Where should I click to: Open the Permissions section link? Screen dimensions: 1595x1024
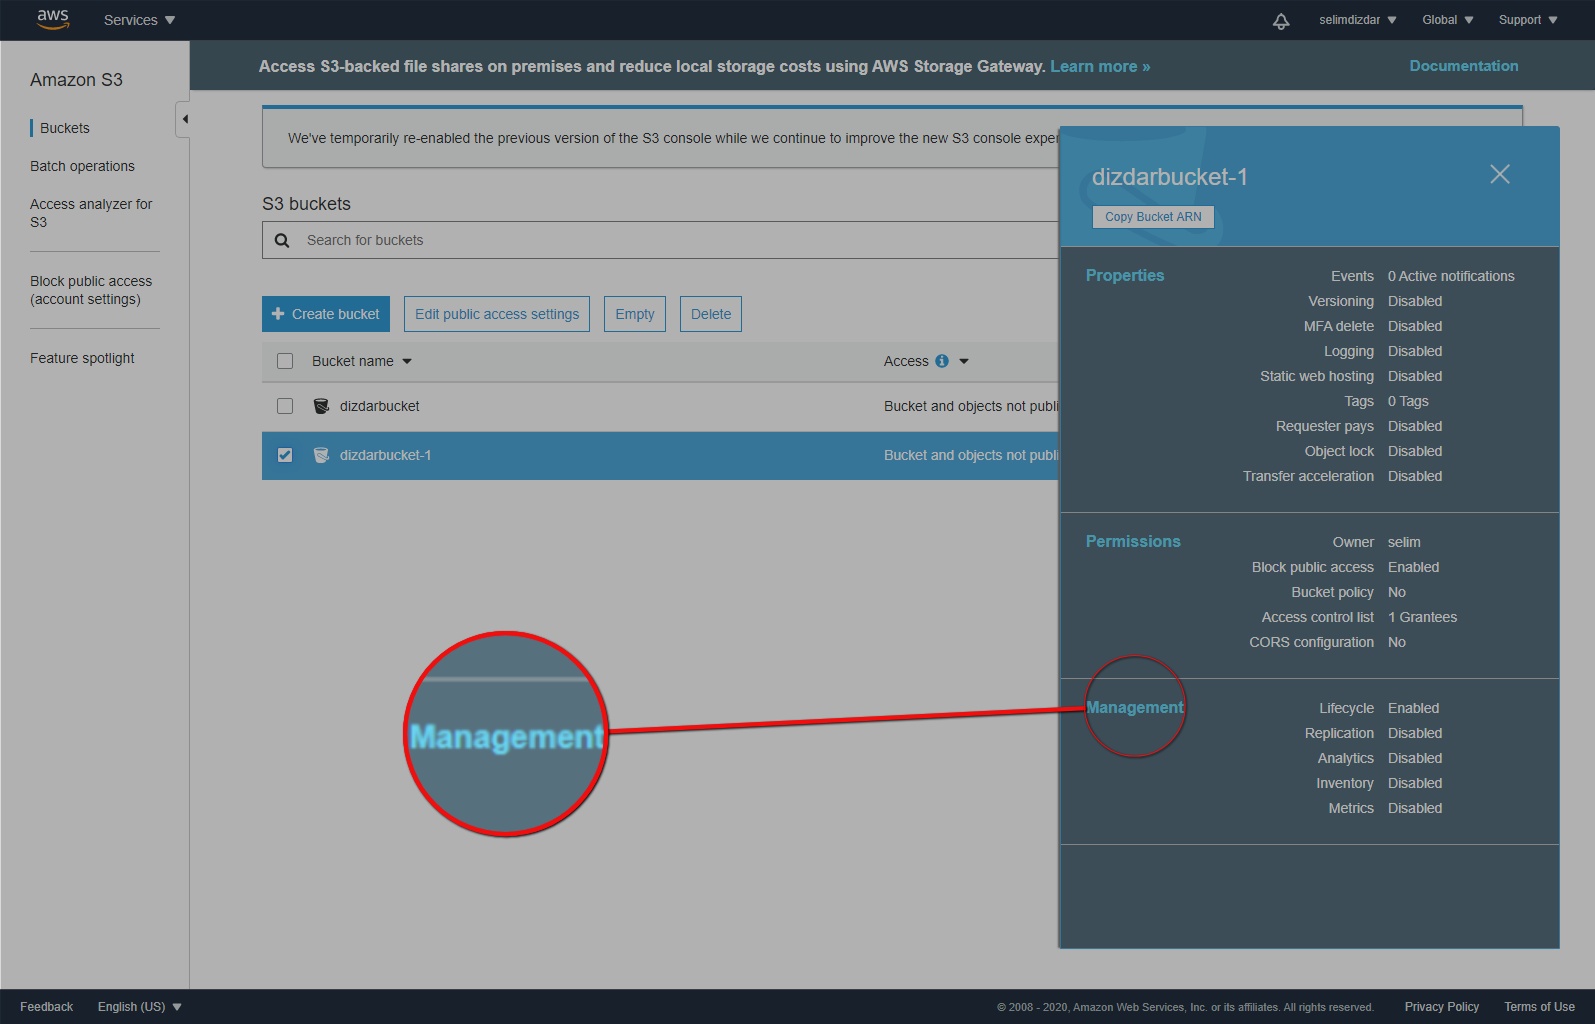(1133, 542)
